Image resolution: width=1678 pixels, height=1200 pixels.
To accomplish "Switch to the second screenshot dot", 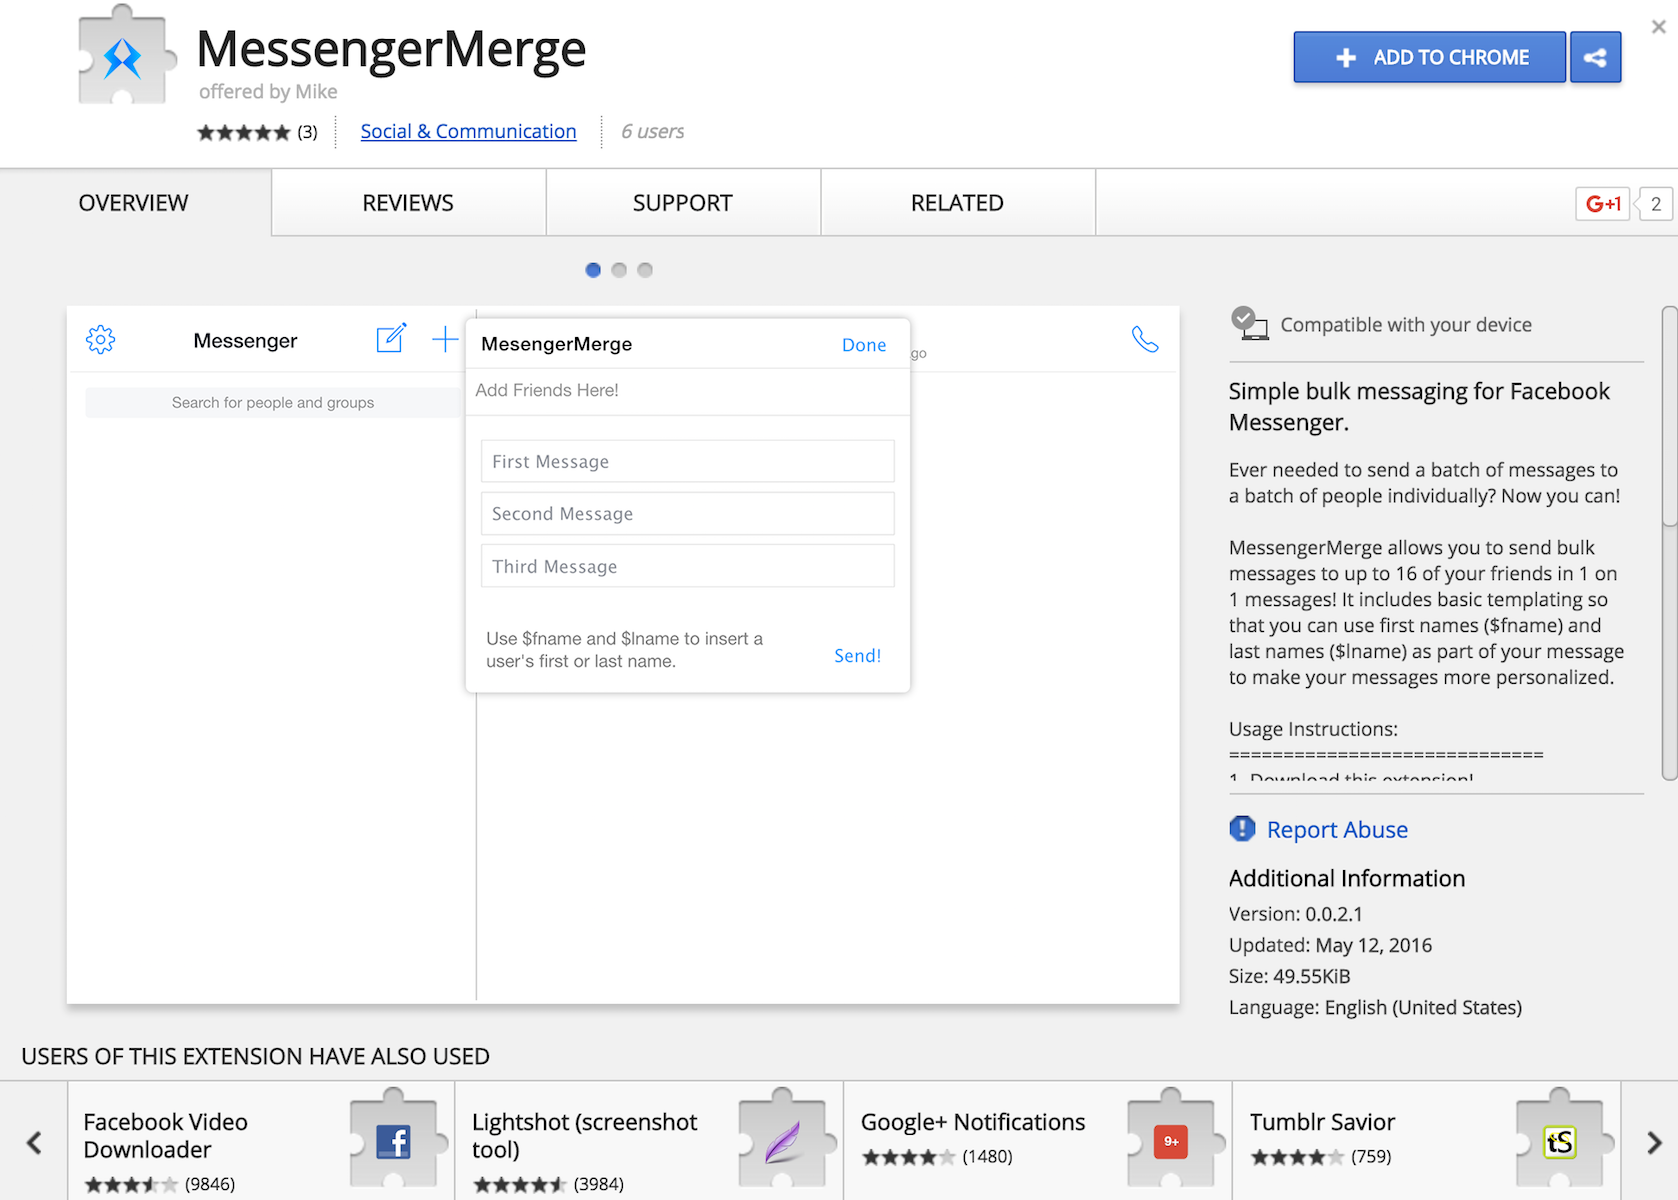I will (x=618, y=269).
